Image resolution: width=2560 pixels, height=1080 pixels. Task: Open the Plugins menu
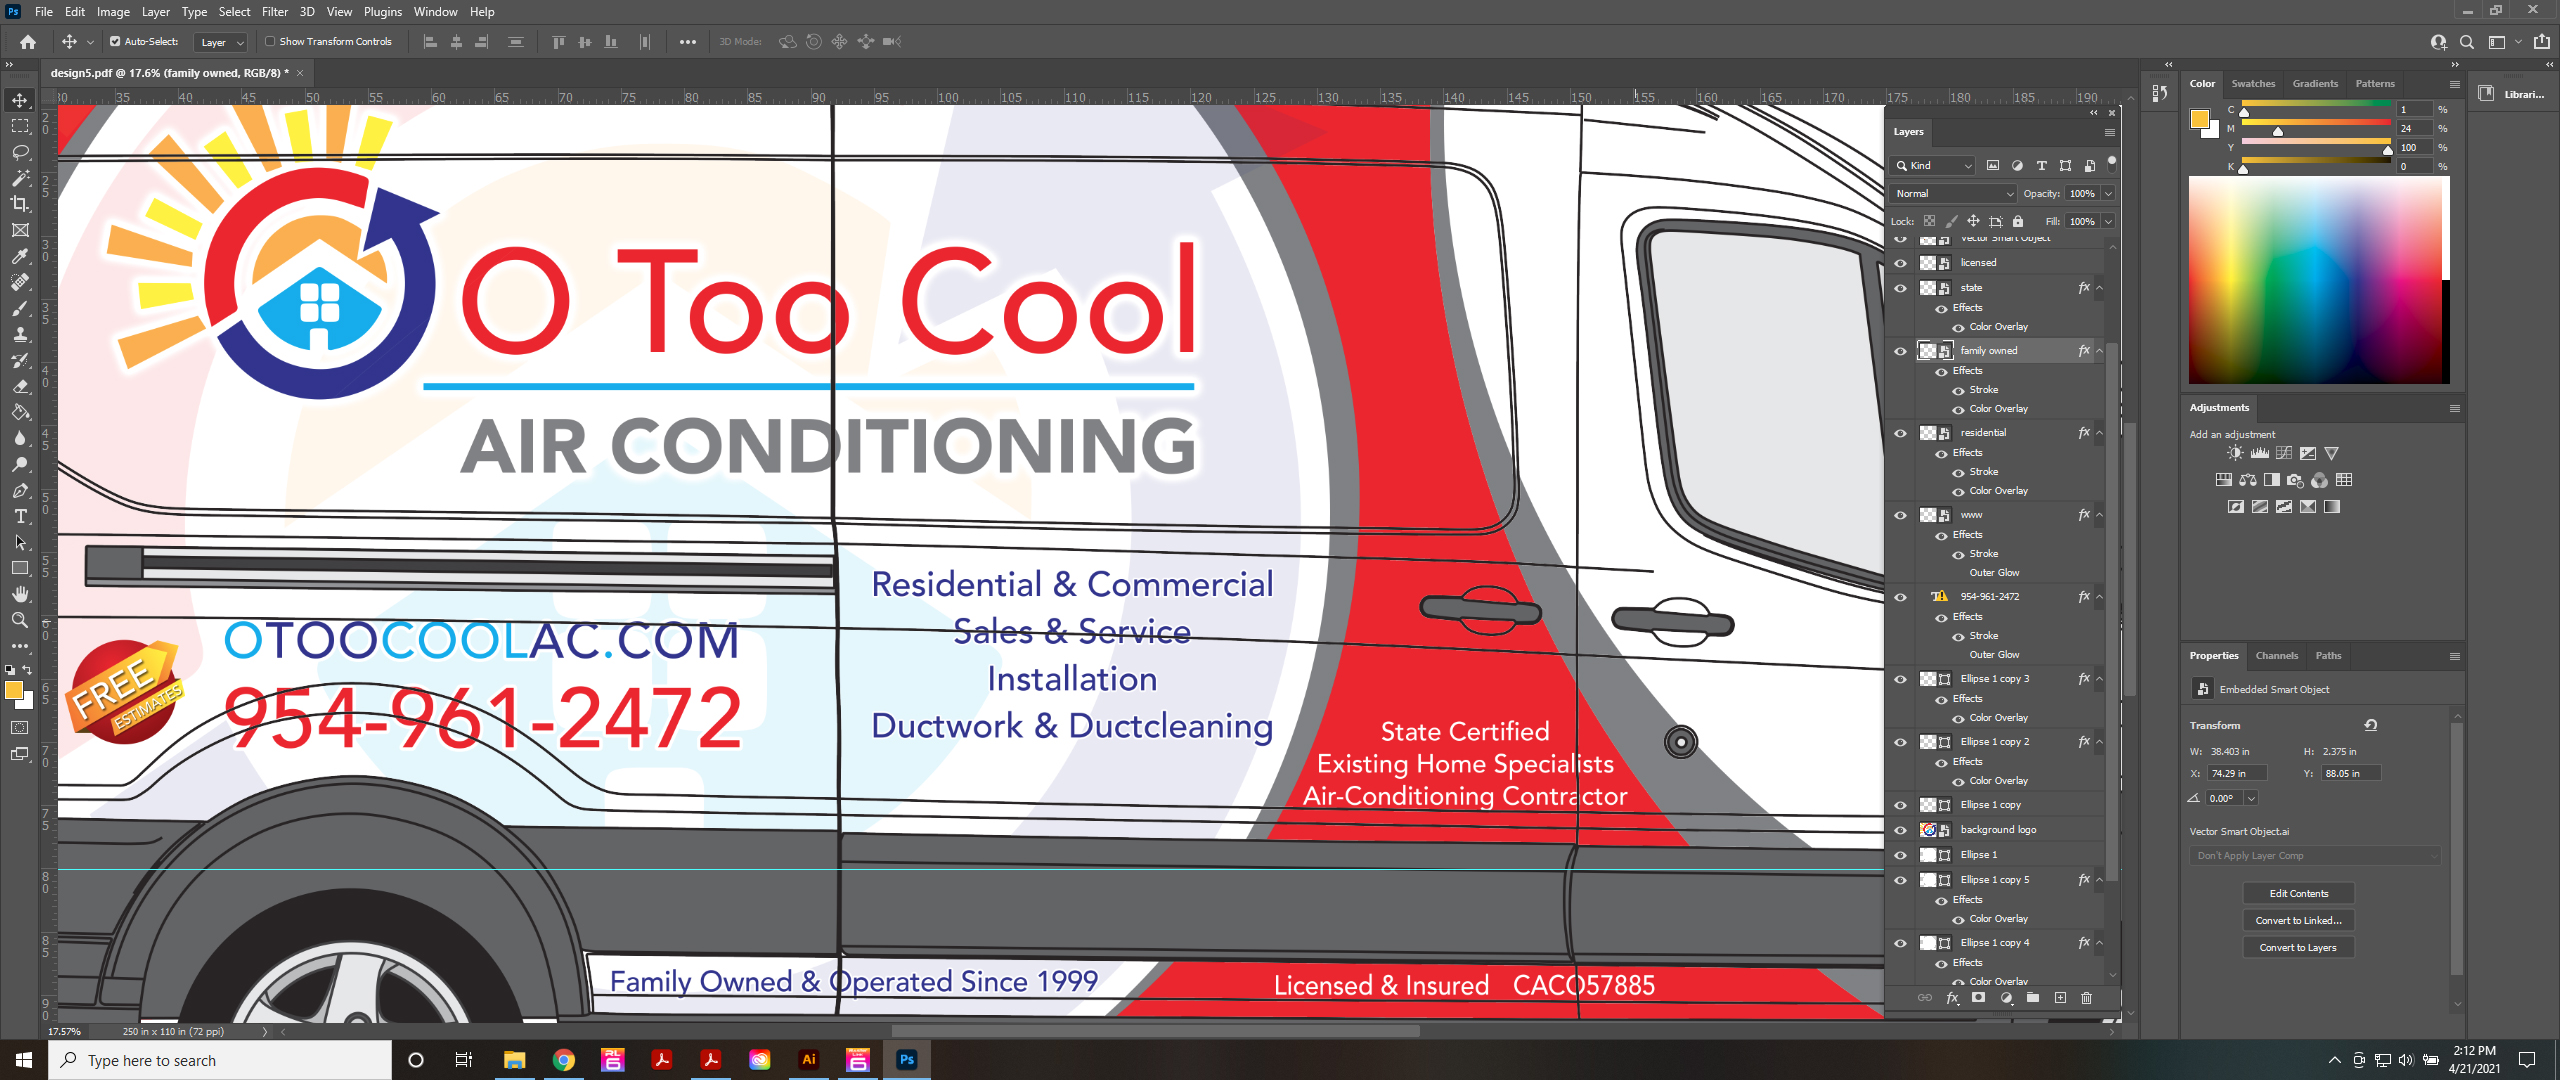pos(382,12)
